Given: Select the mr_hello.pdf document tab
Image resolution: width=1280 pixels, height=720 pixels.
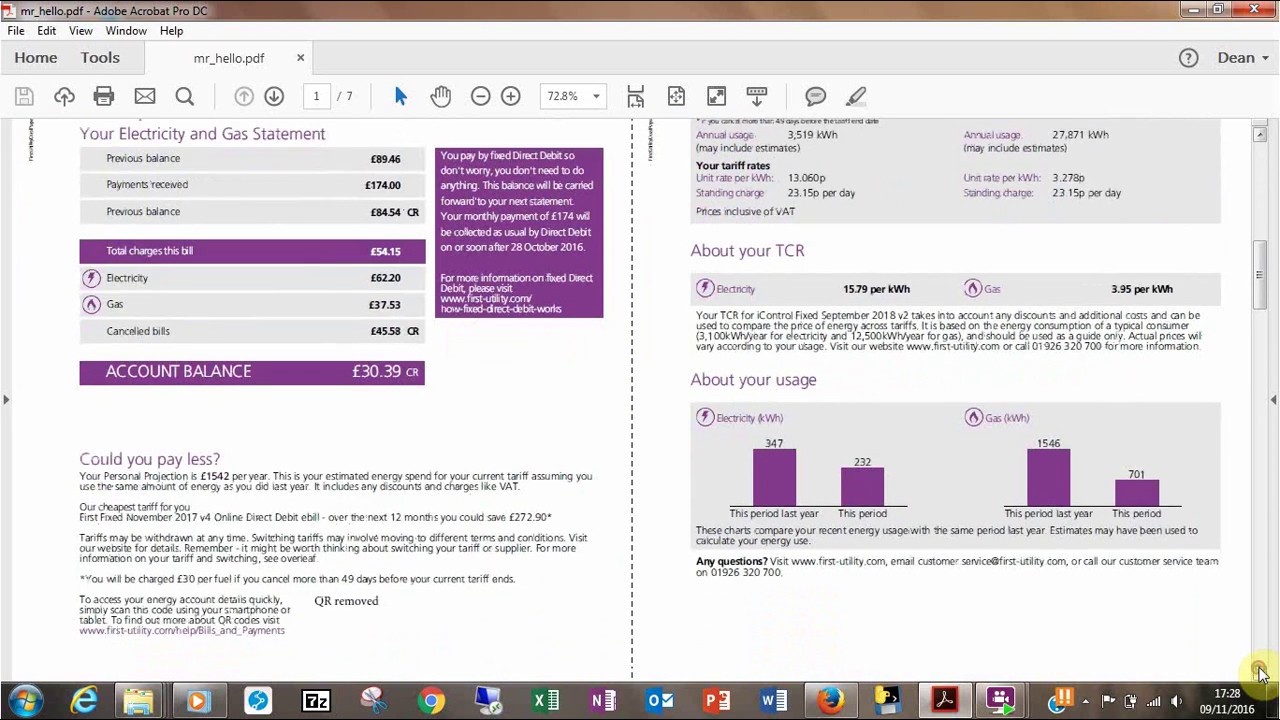Looking at the screenshot, I should 229,58.
